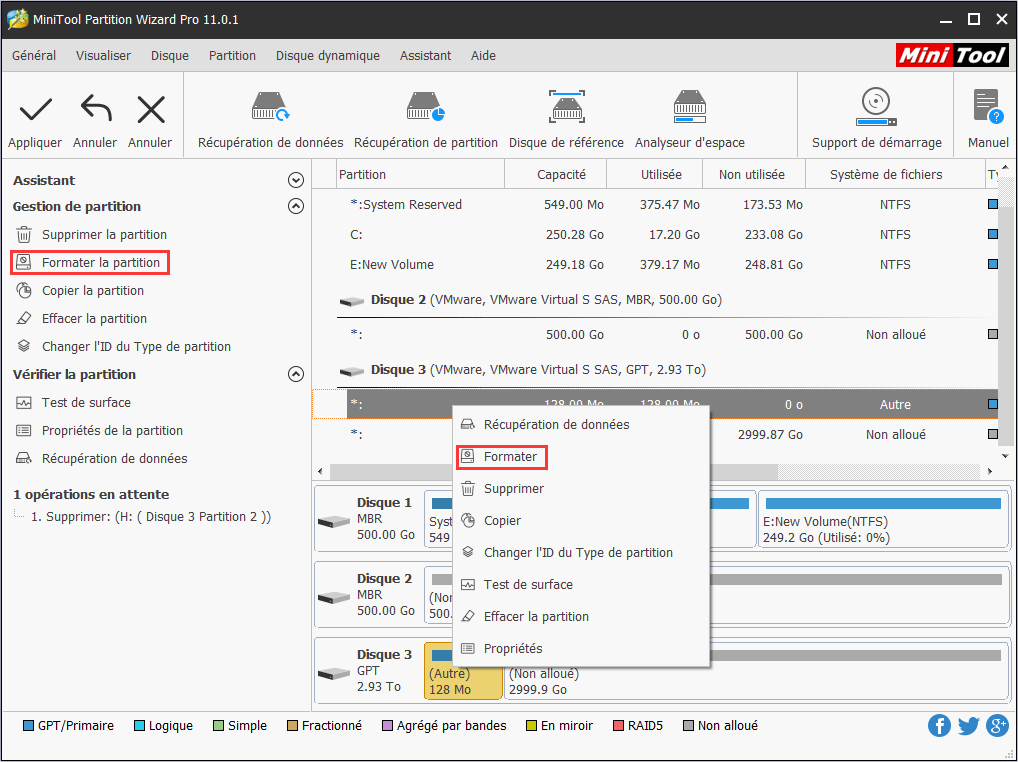Image resolution: width=1018 pixels, height=762 pixels.
Task: Click the Appliquer checkmark icon
Action: click(35, 110)
